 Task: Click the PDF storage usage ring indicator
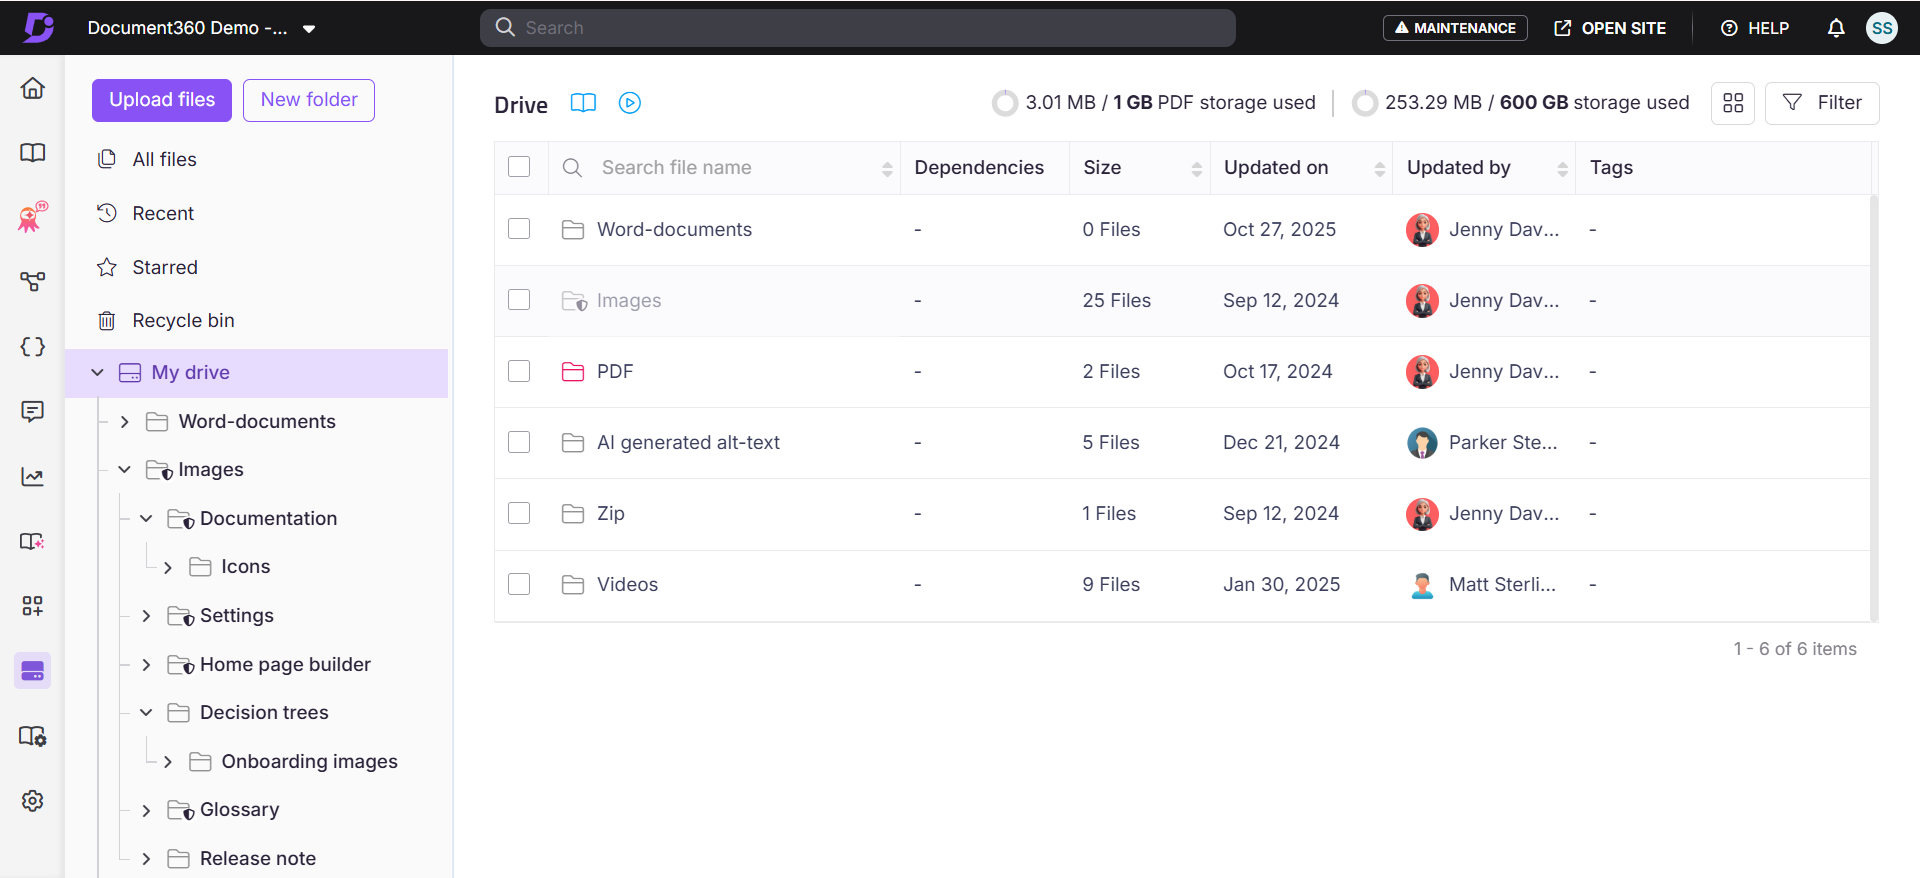pos(1005,103)
